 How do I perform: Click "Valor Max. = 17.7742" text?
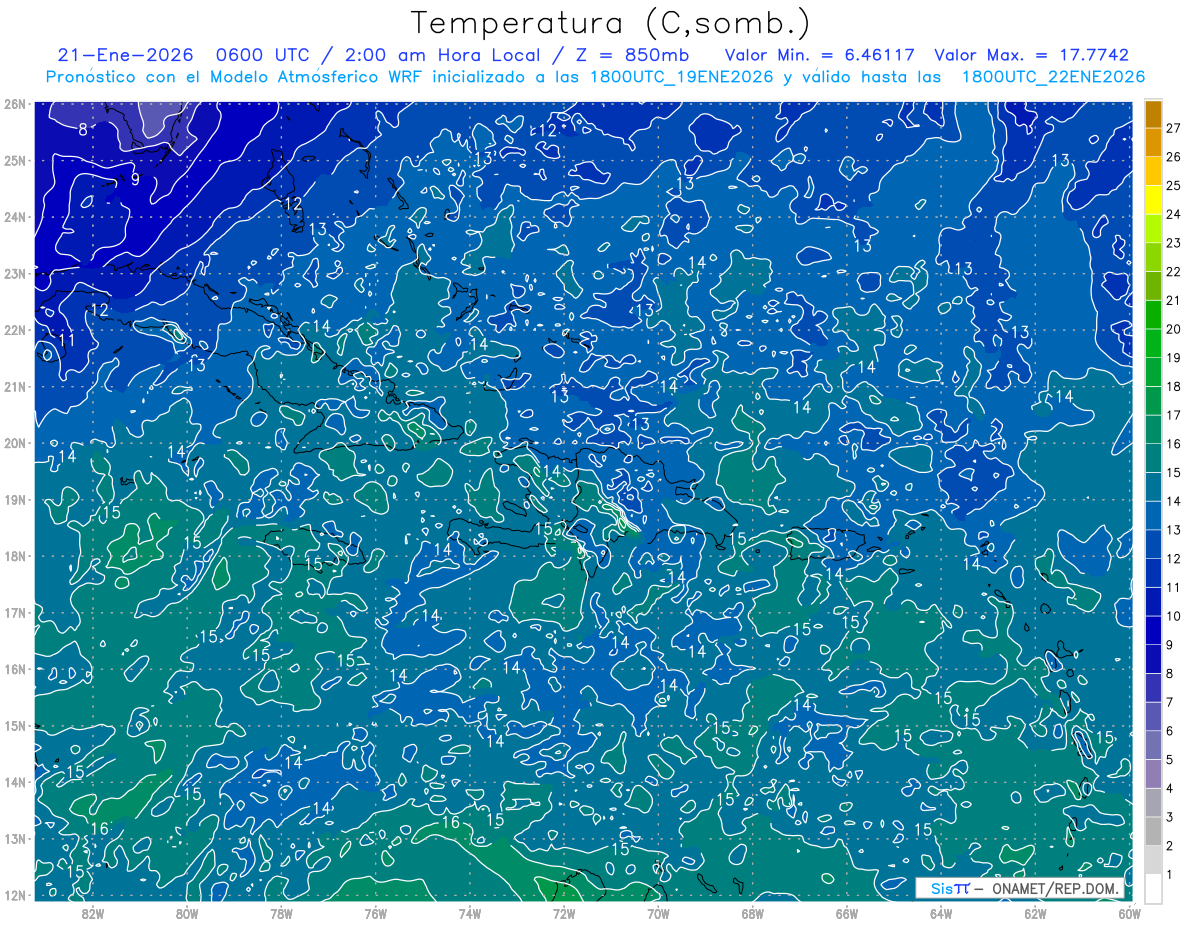coord(1031,56)
